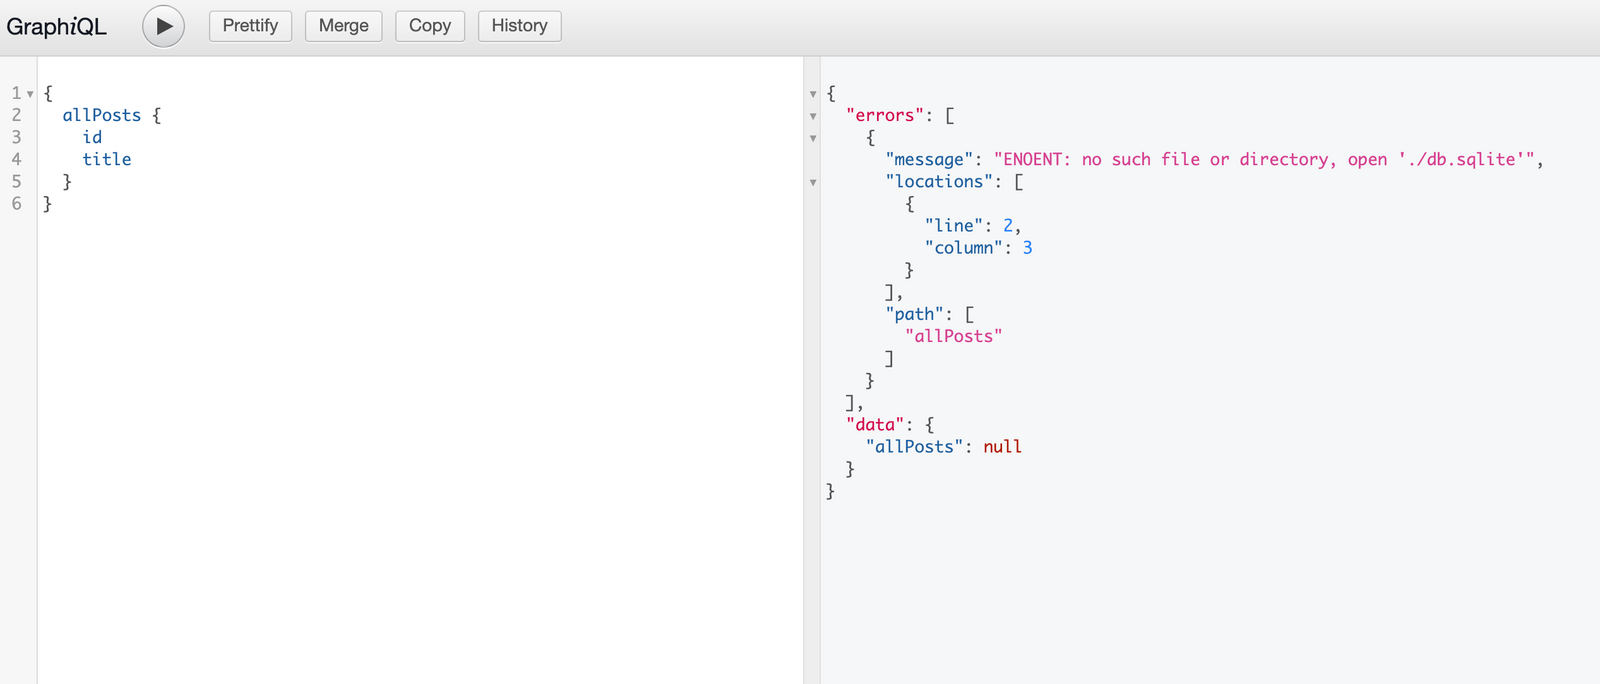Collapse the query block at line 1 fold arrow
1600x684 pixels.
click(x=30, y=94)
